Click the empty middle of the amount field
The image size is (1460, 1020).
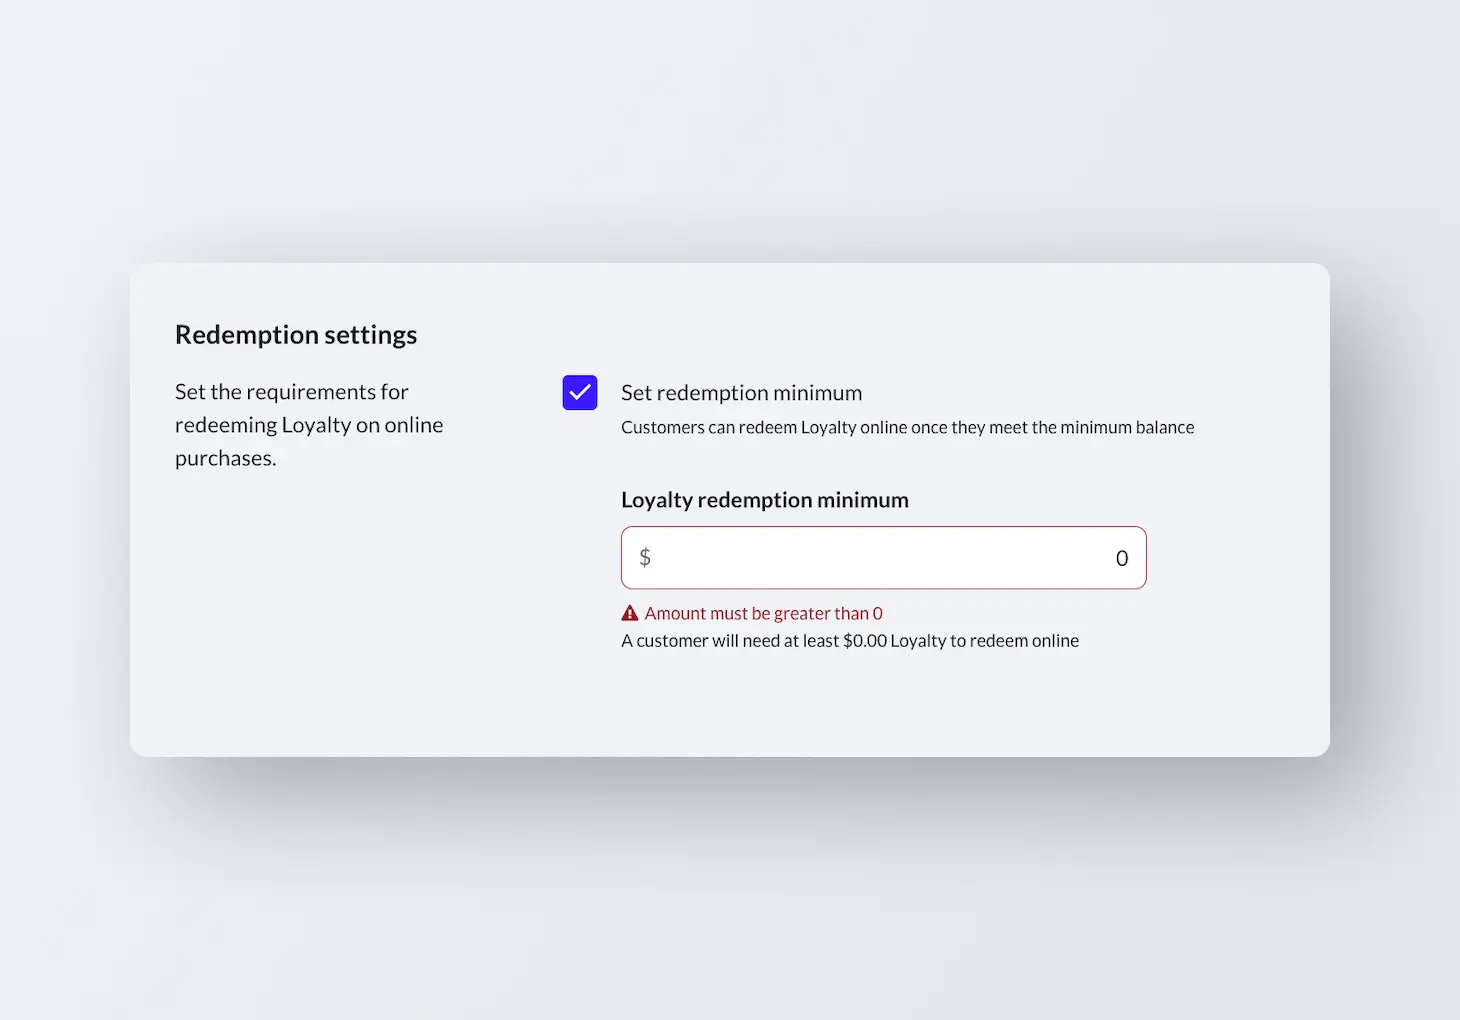tap(880, 558)
